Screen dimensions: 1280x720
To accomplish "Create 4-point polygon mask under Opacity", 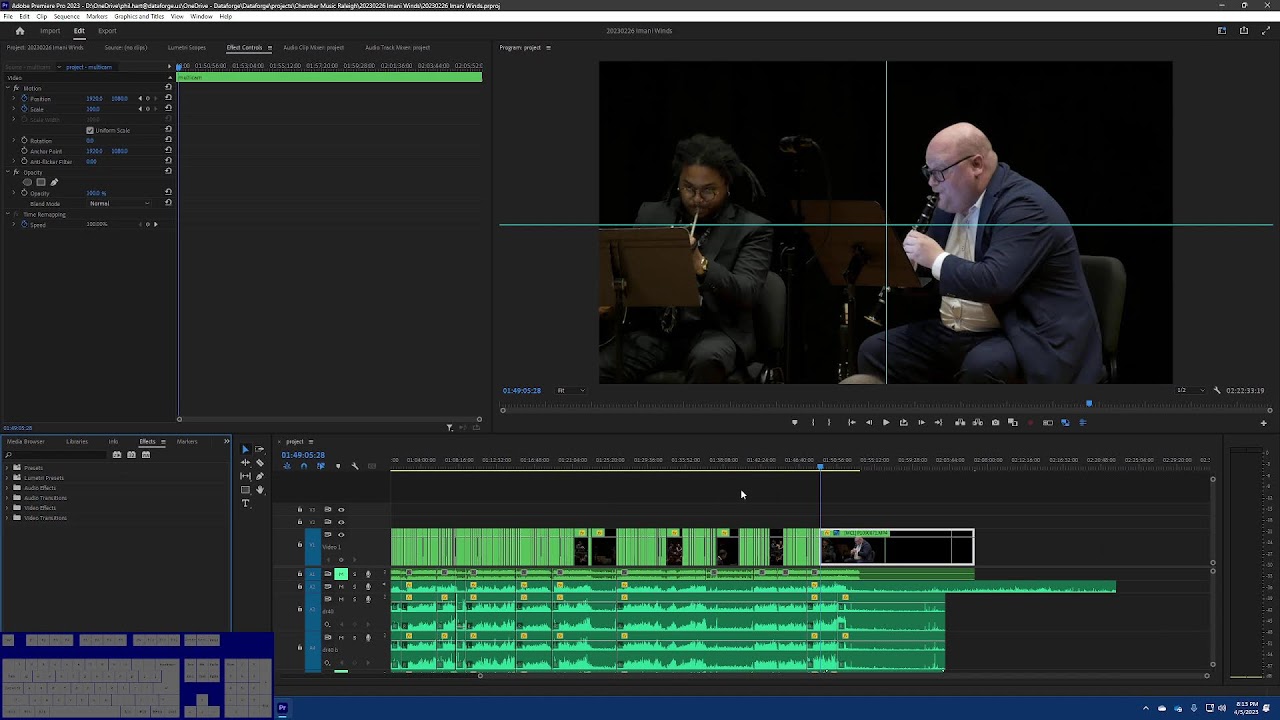I will 41,182.
